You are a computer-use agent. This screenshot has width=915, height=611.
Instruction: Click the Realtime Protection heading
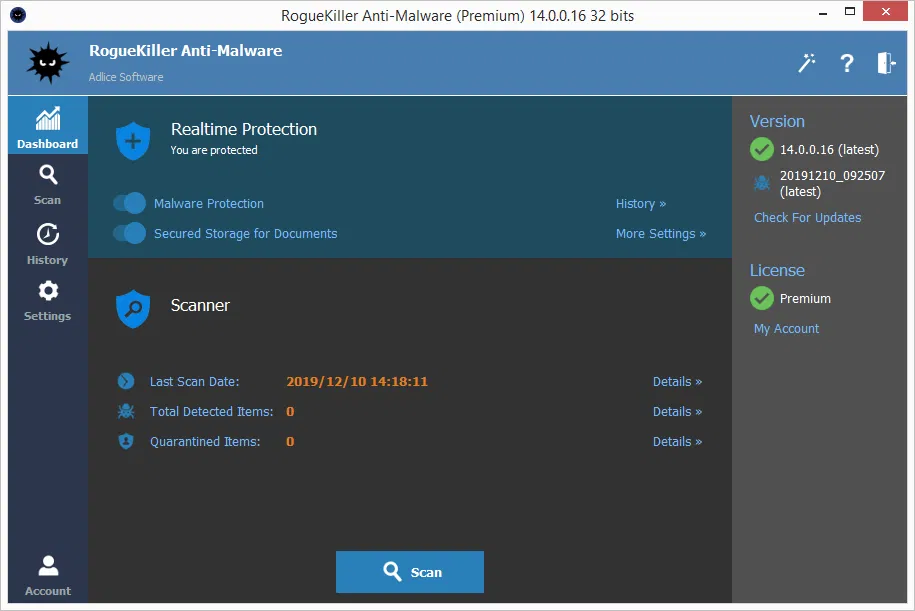243,129
